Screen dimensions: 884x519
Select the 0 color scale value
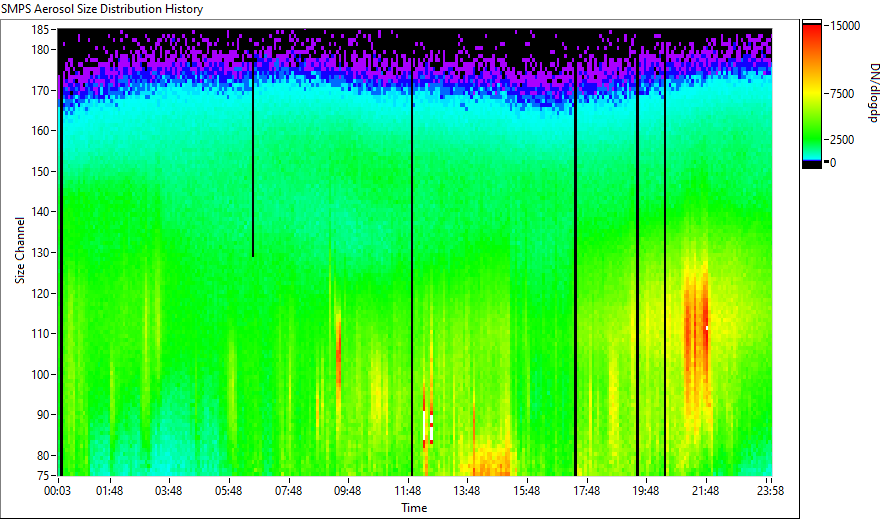(833, 163)
